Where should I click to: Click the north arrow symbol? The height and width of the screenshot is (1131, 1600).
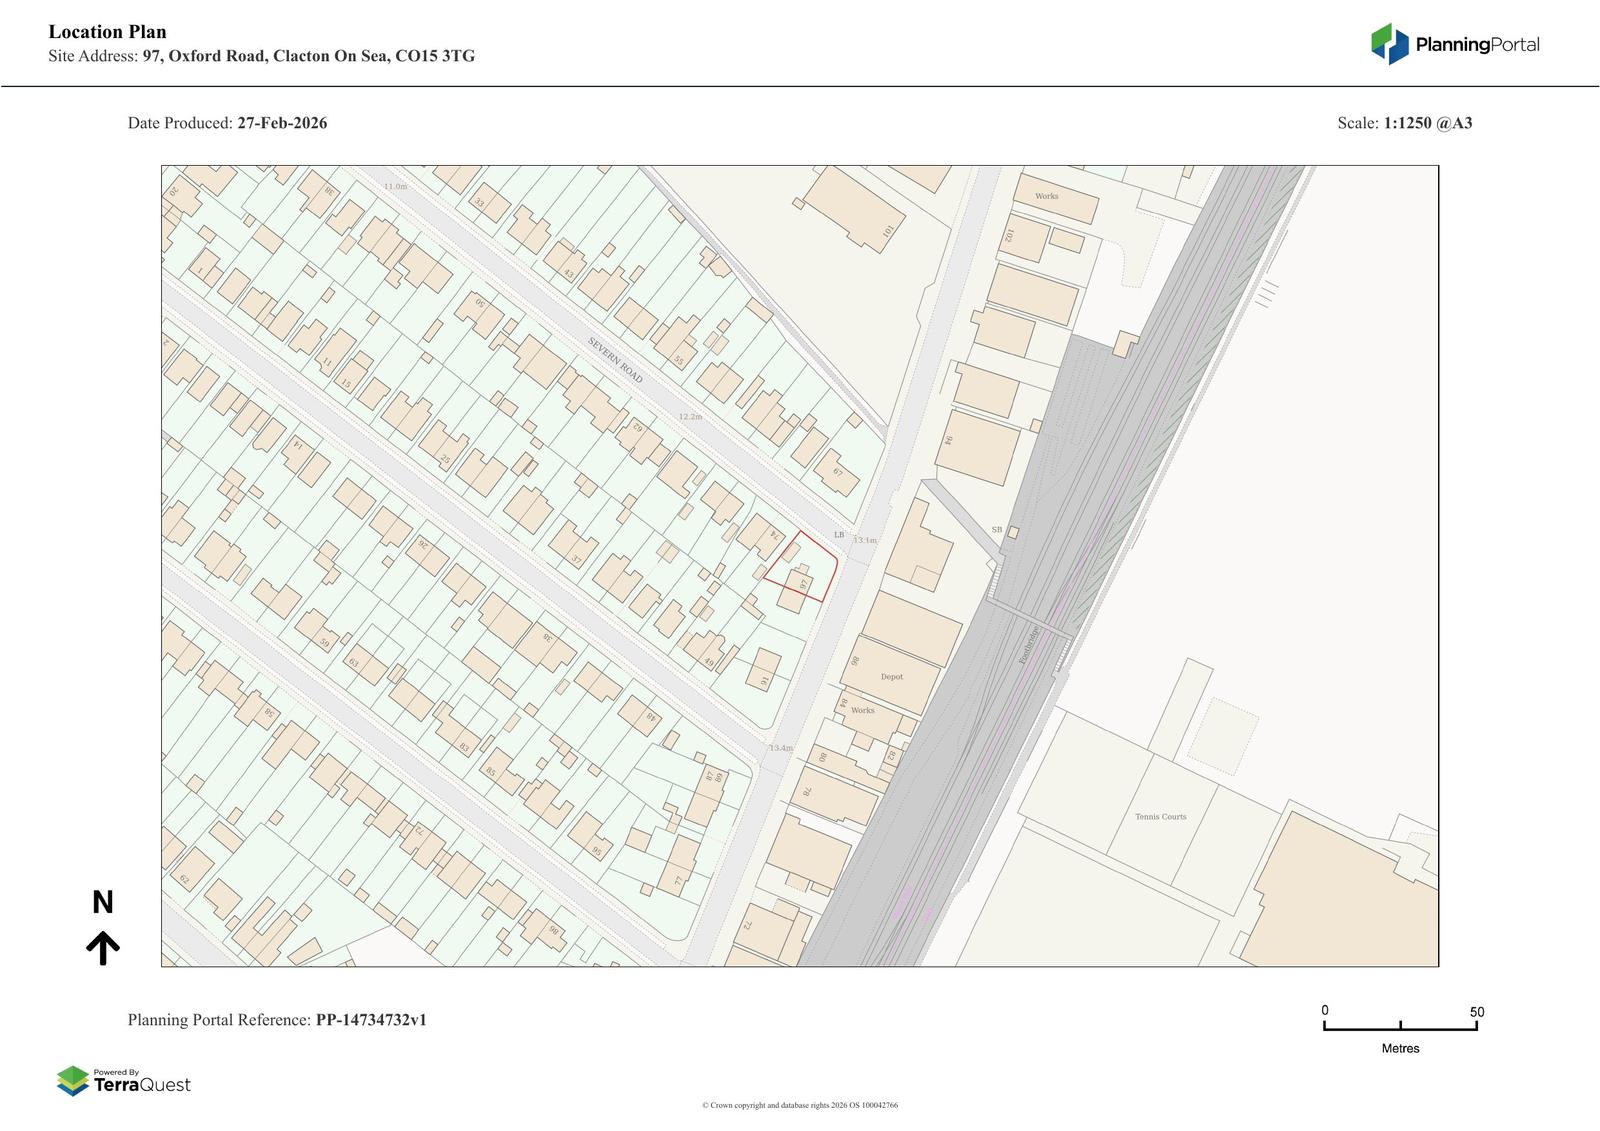point(103,947)
